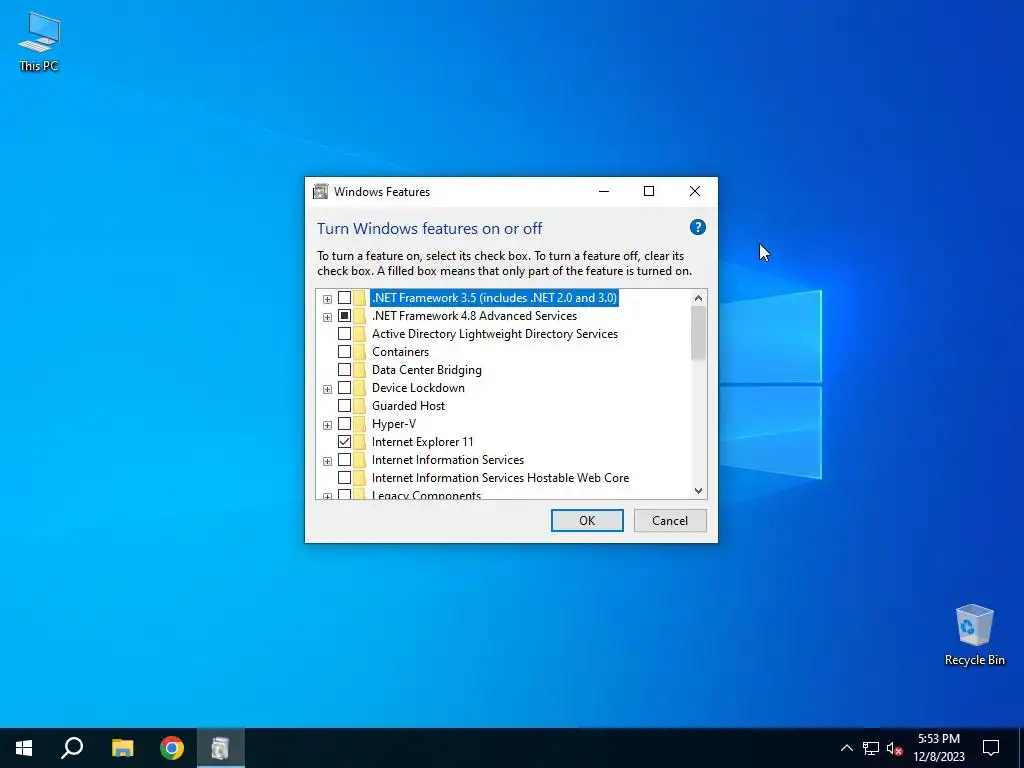1024x768 pixels.
Task: Uncheck the Internet Explorer 11 checkbox
Action: (344, 441)
